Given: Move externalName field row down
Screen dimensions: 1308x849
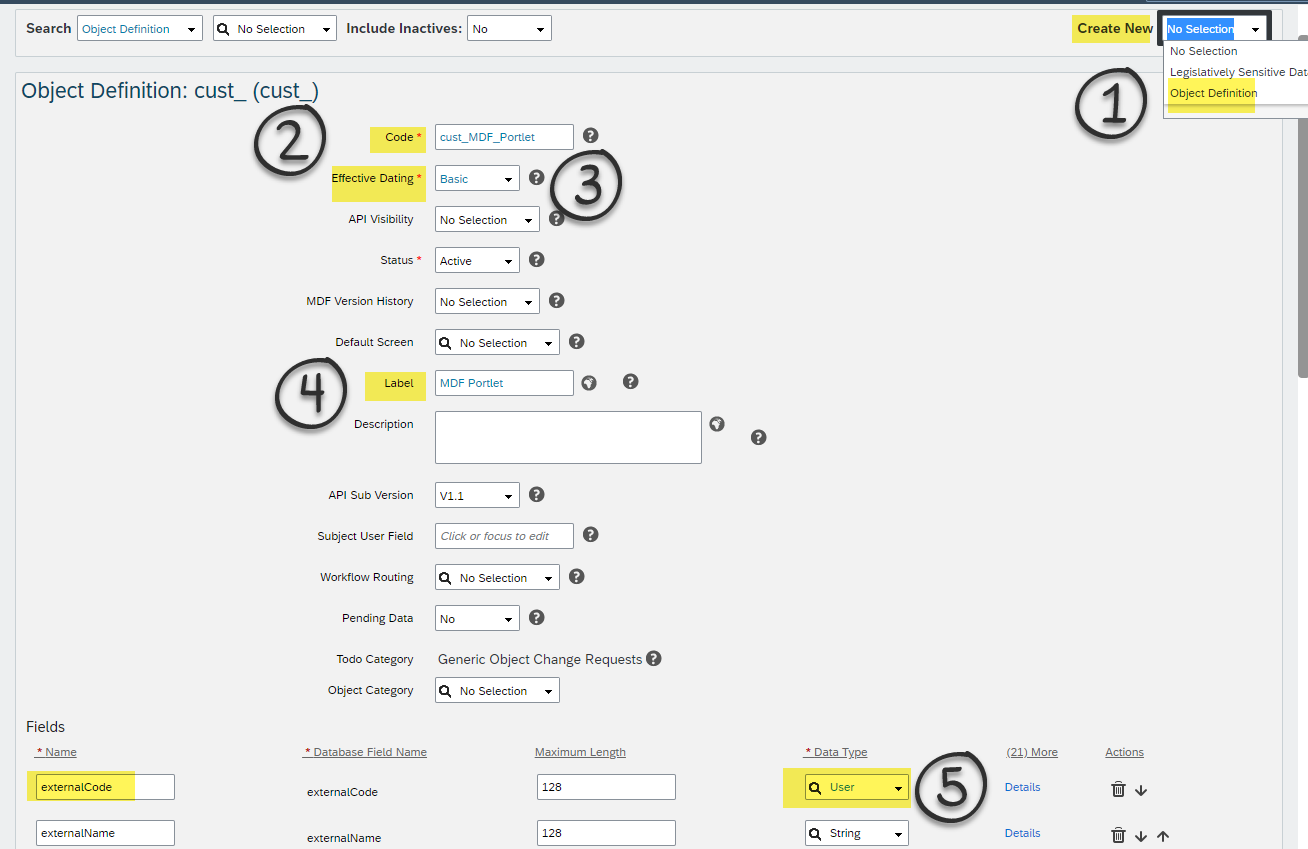Looking at the screenshot, I should pos(1141,836).
